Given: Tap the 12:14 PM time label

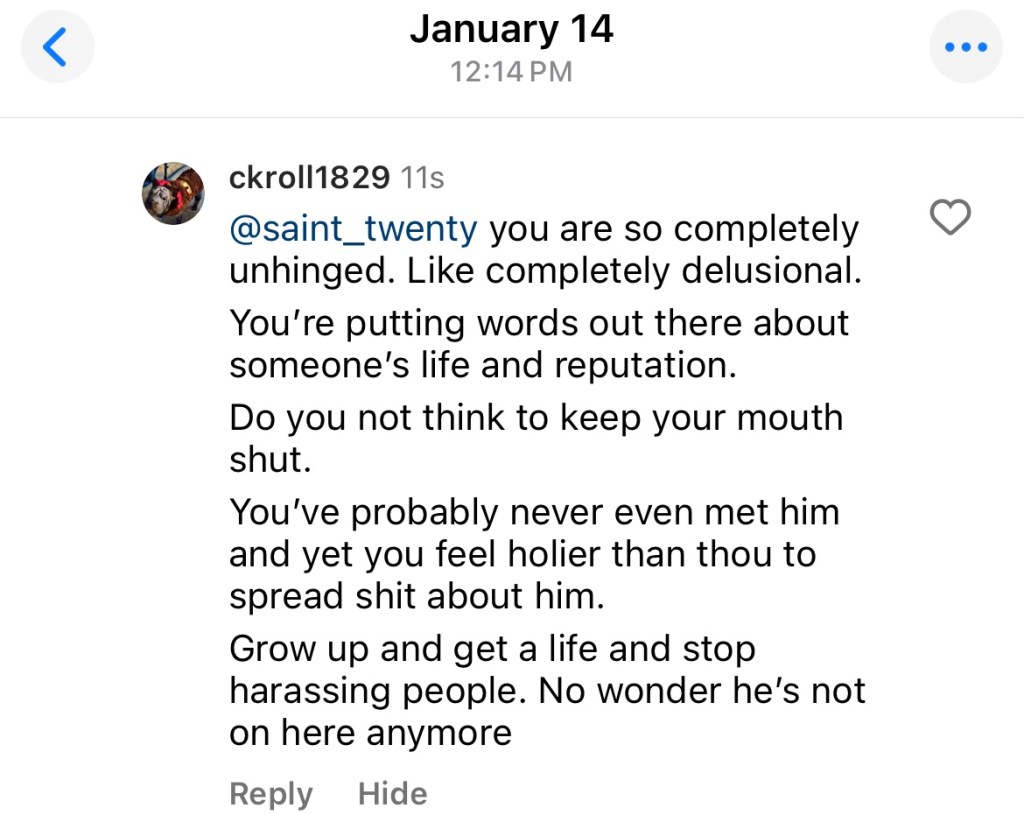Looking at the screenshot, I should point(511,72).
